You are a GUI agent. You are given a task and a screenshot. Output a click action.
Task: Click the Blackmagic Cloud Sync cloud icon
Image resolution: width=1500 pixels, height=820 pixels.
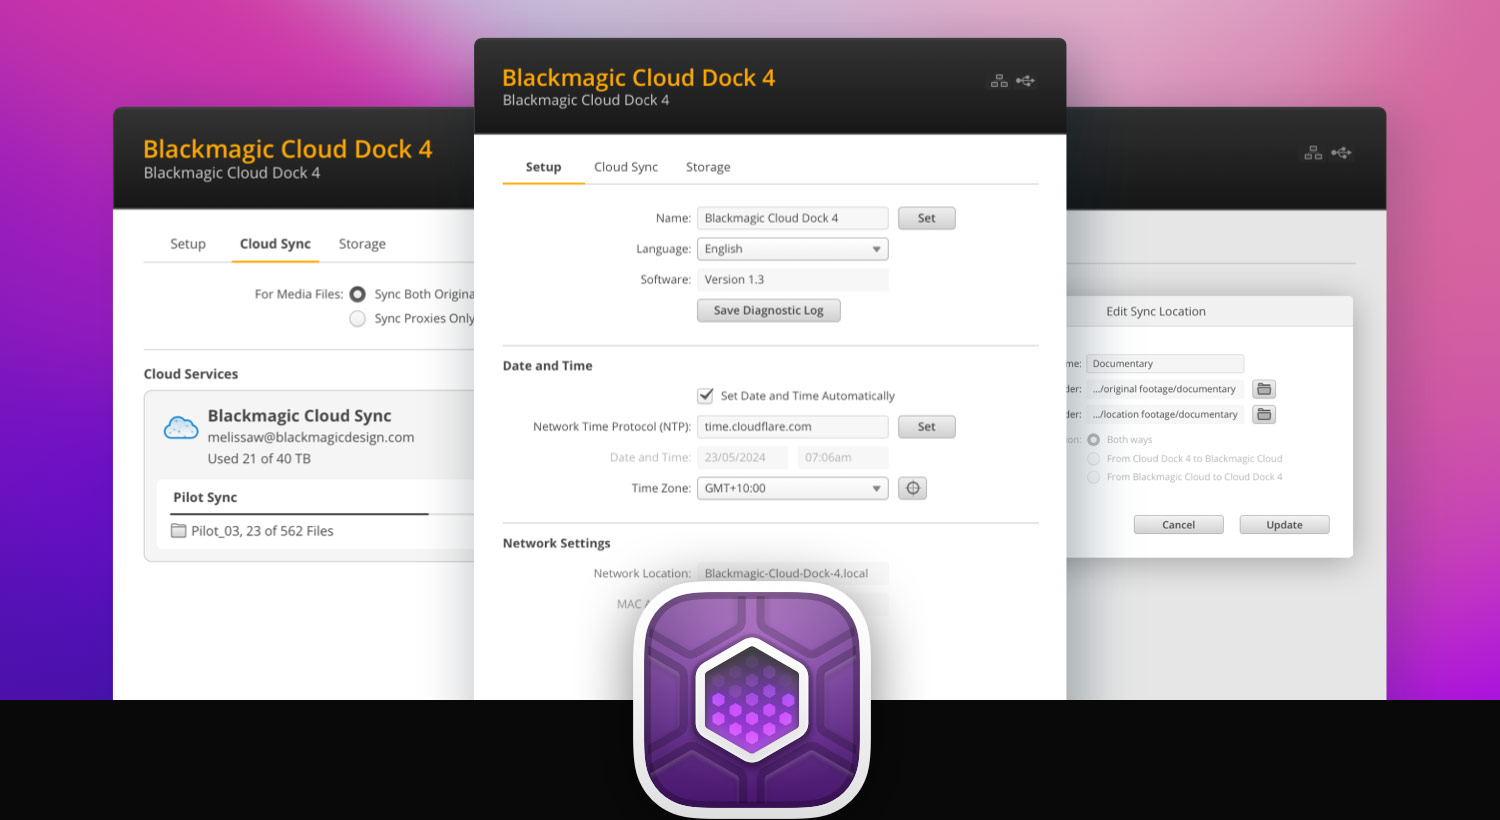click(180, 426)
